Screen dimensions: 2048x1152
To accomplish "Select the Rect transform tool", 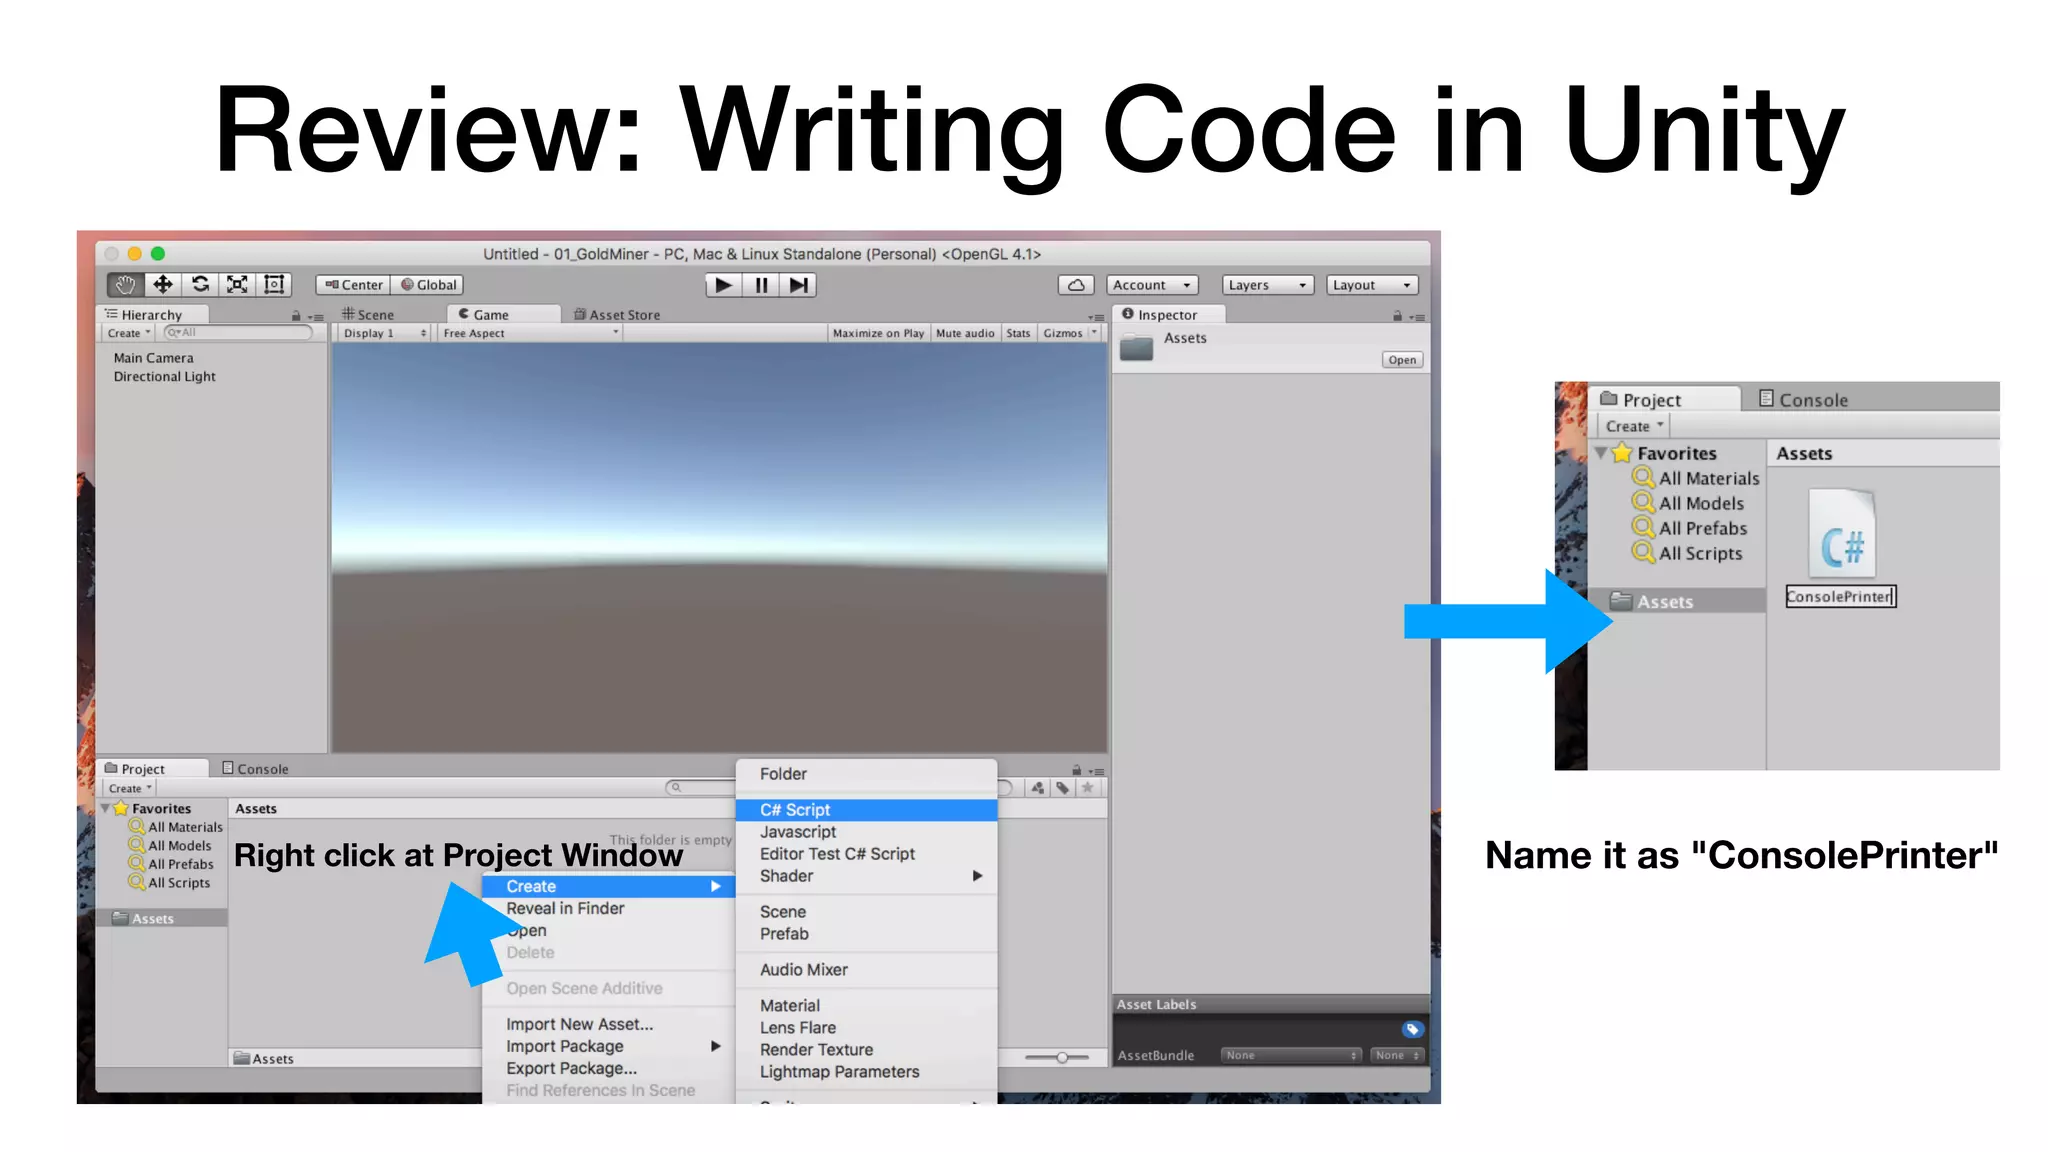I will [274, 285].
